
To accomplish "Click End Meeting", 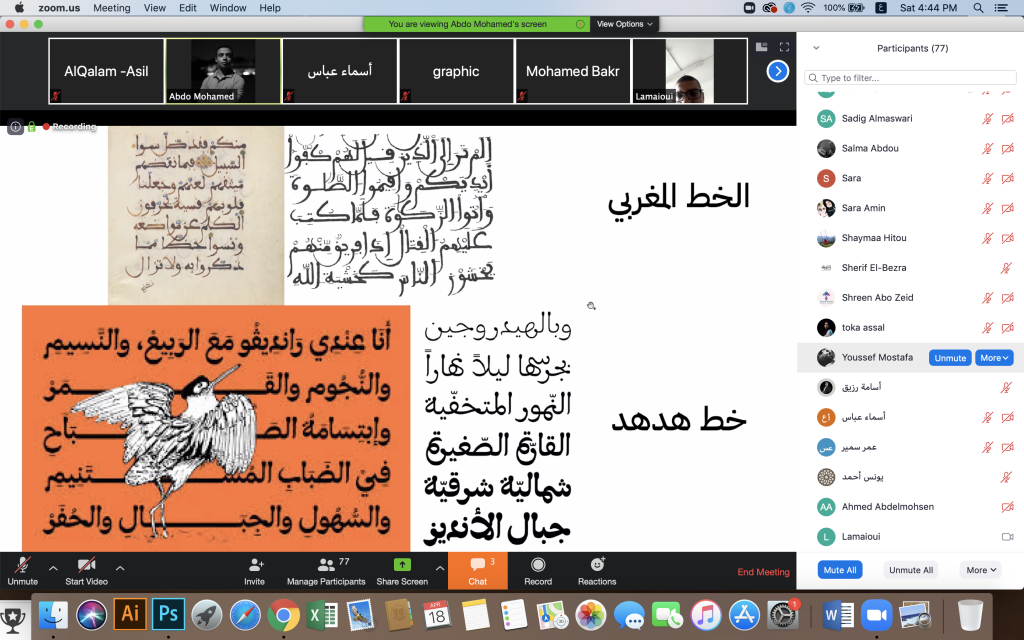I will [763, 571].
